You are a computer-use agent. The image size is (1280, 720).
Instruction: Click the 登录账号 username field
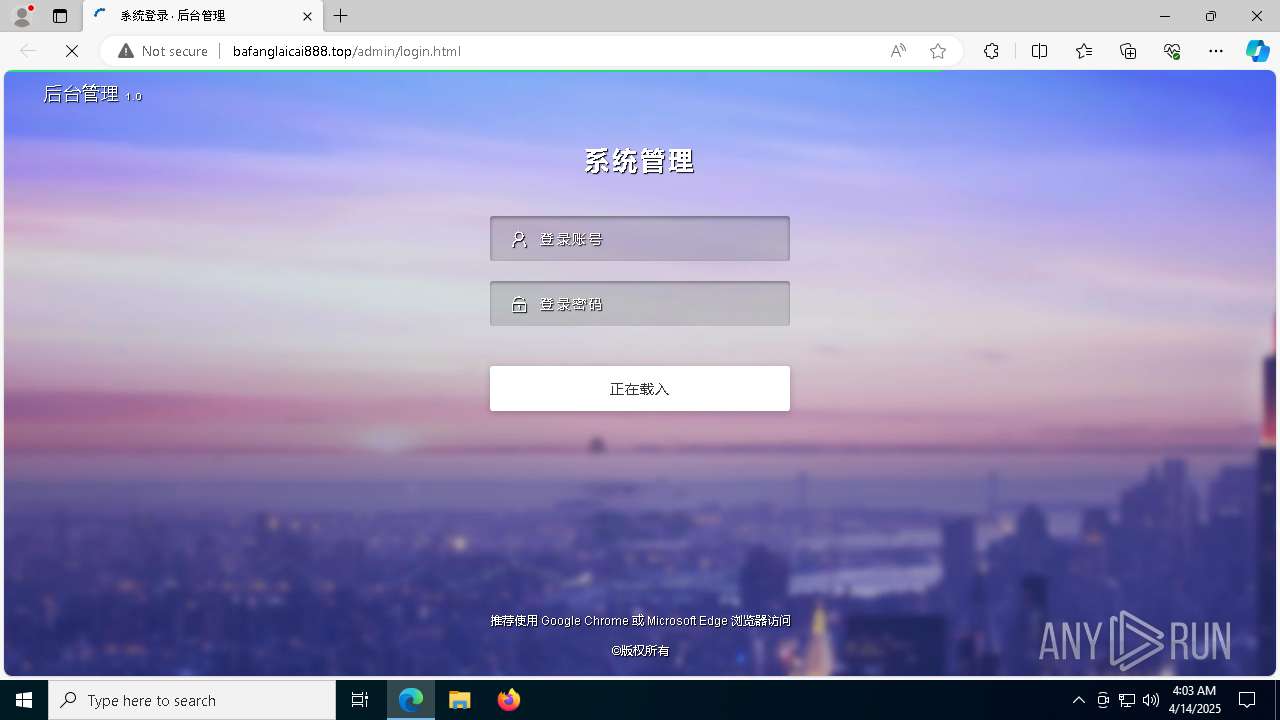point(640,239)
